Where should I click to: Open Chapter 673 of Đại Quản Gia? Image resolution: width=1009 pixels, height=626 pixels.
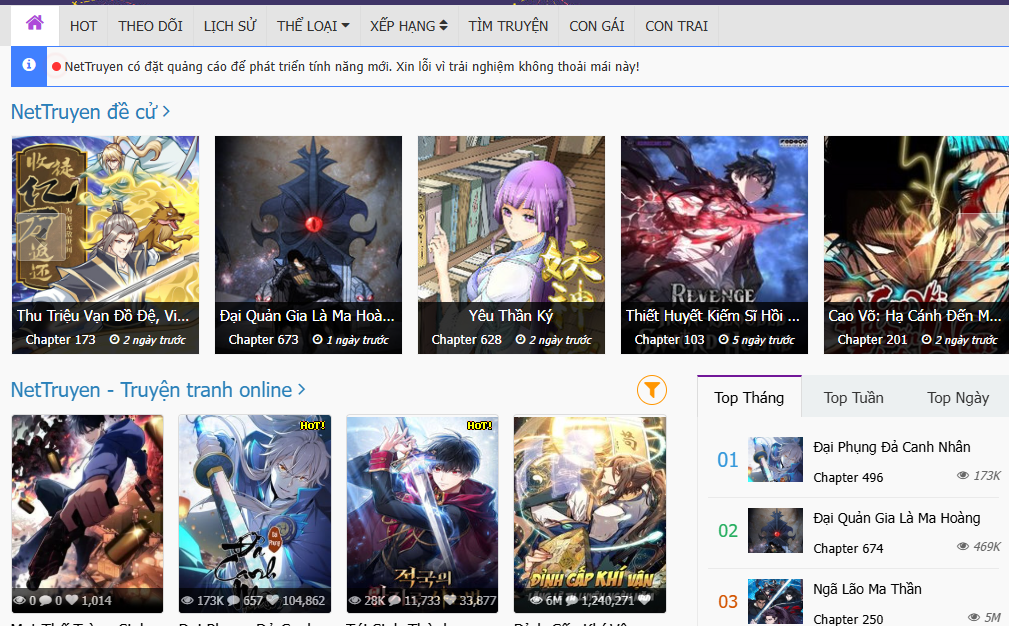click(x=263, y=340)
